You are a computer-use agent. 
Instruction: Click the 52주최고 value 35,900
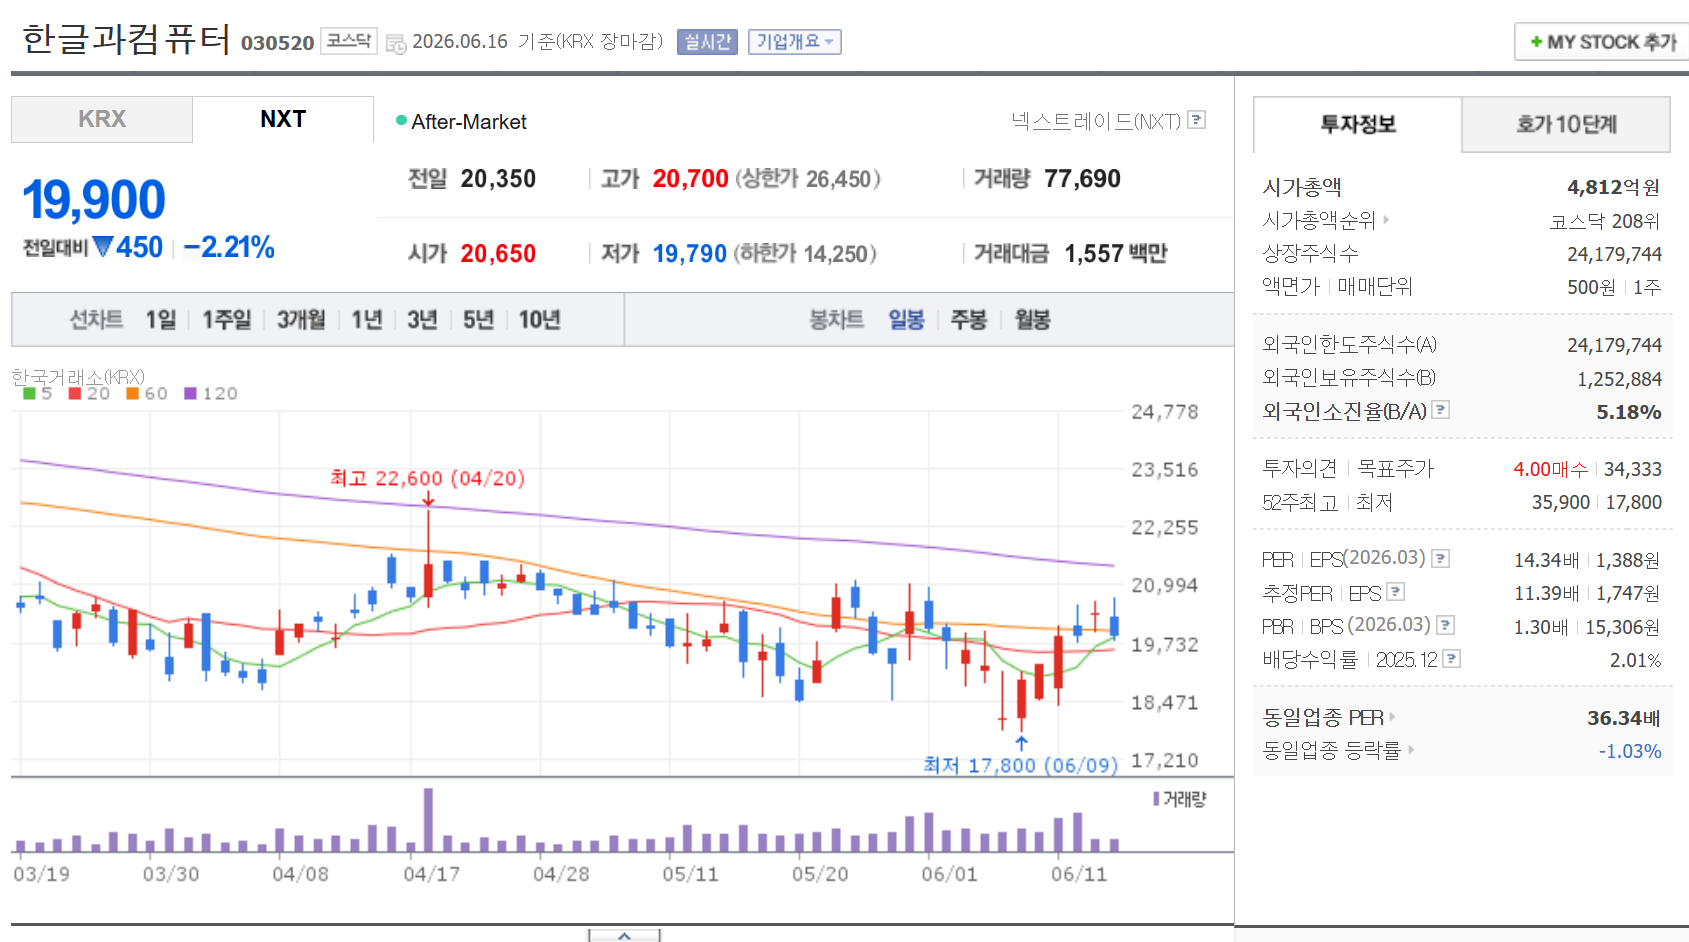[1560, 502]
